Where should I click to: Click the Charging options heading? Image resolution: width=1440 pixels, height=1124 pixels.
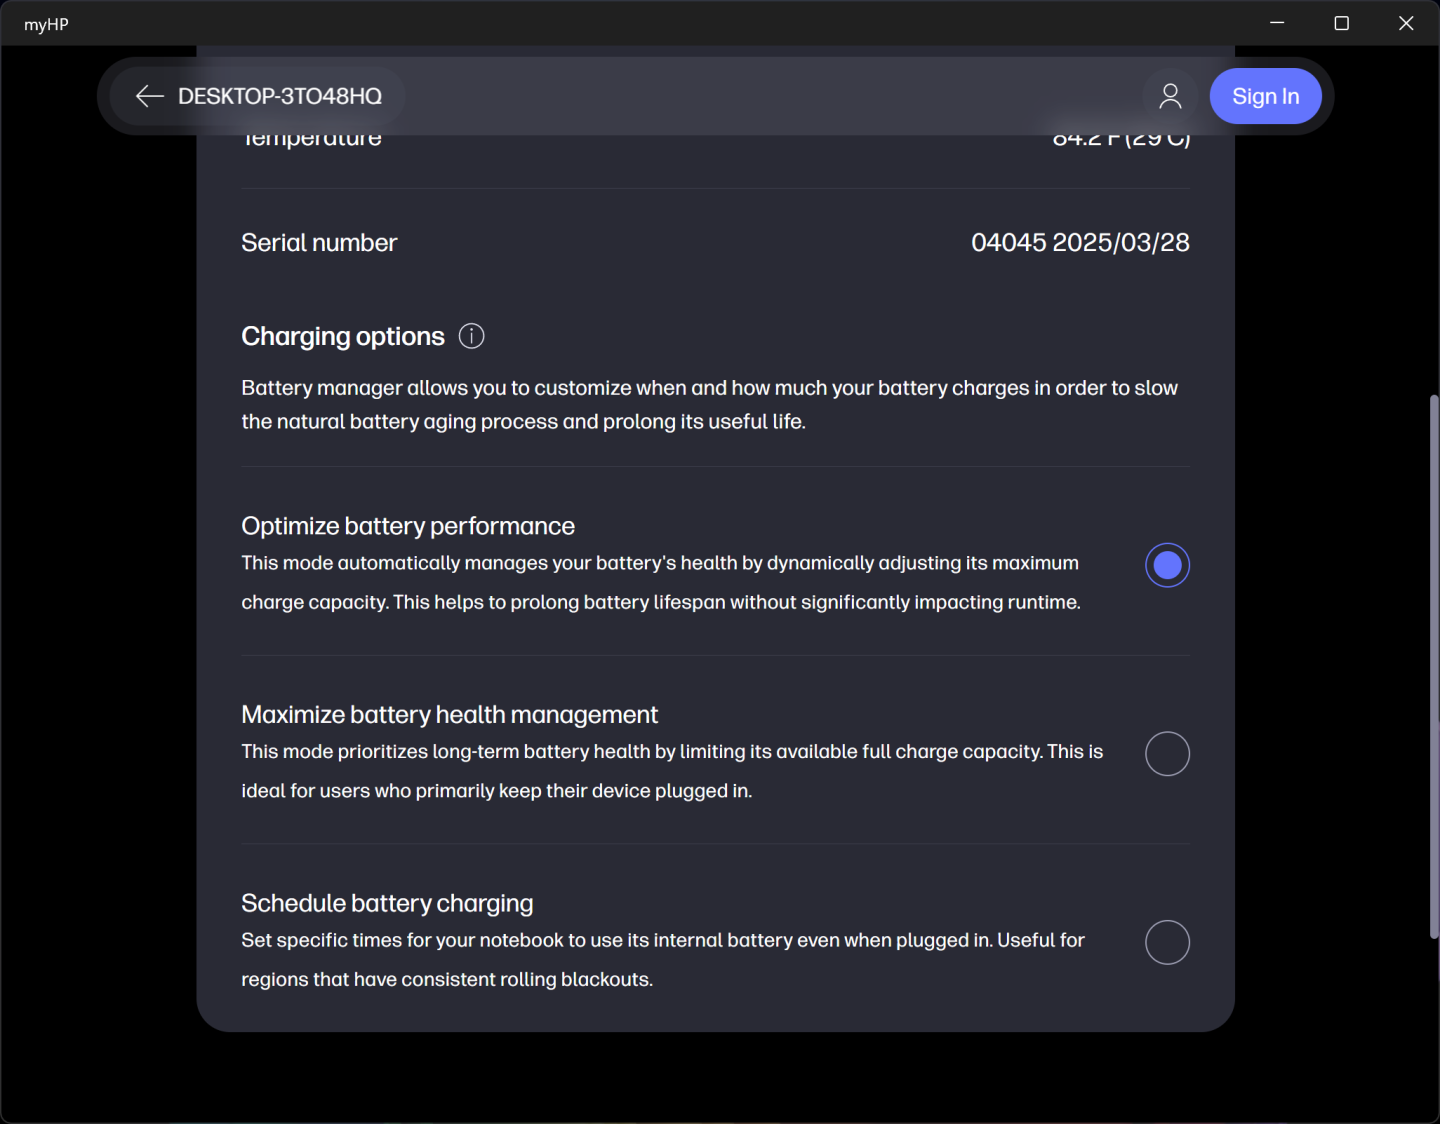[x=343, y=336]
